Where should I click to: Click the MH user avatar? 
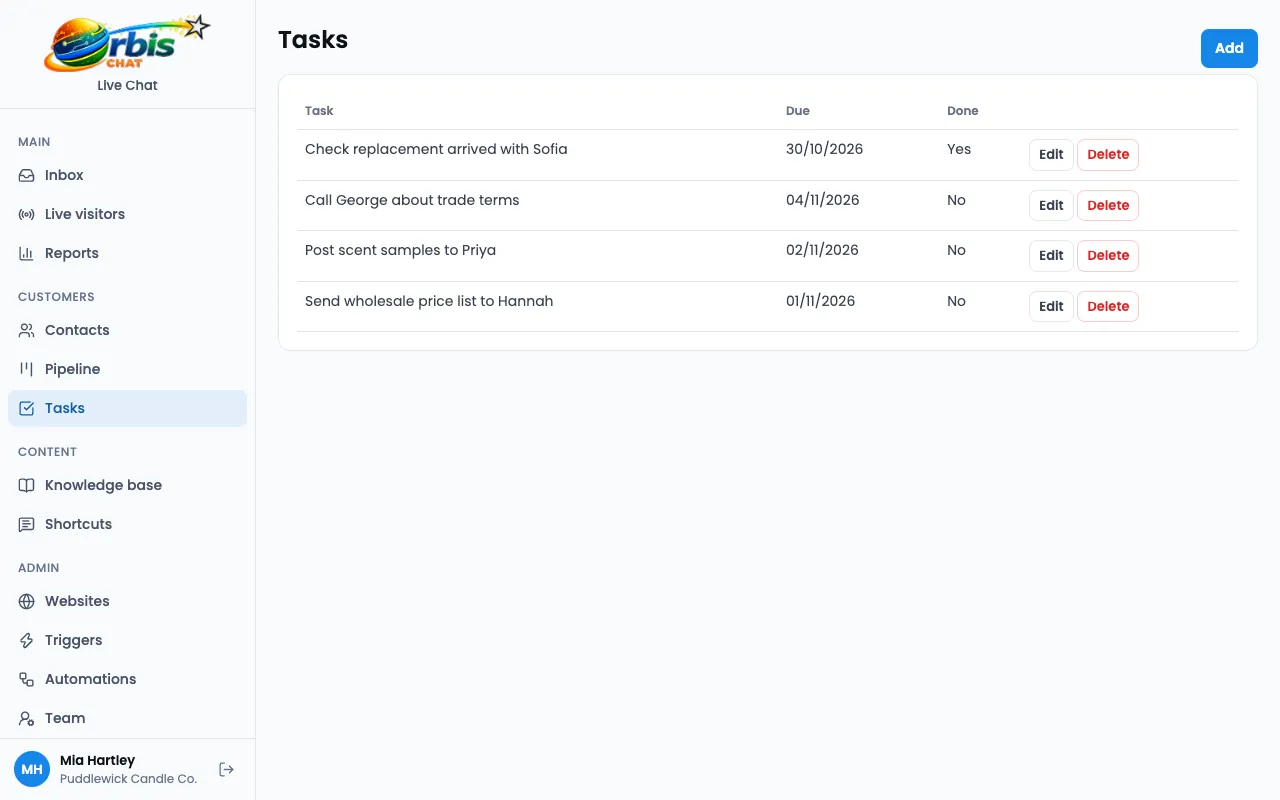pos(32,769)
